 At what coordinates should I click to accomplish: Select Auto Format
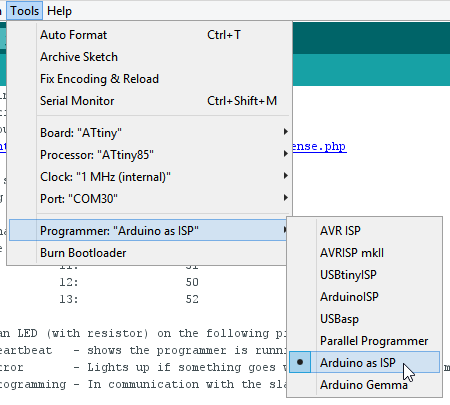click(149, 35)
